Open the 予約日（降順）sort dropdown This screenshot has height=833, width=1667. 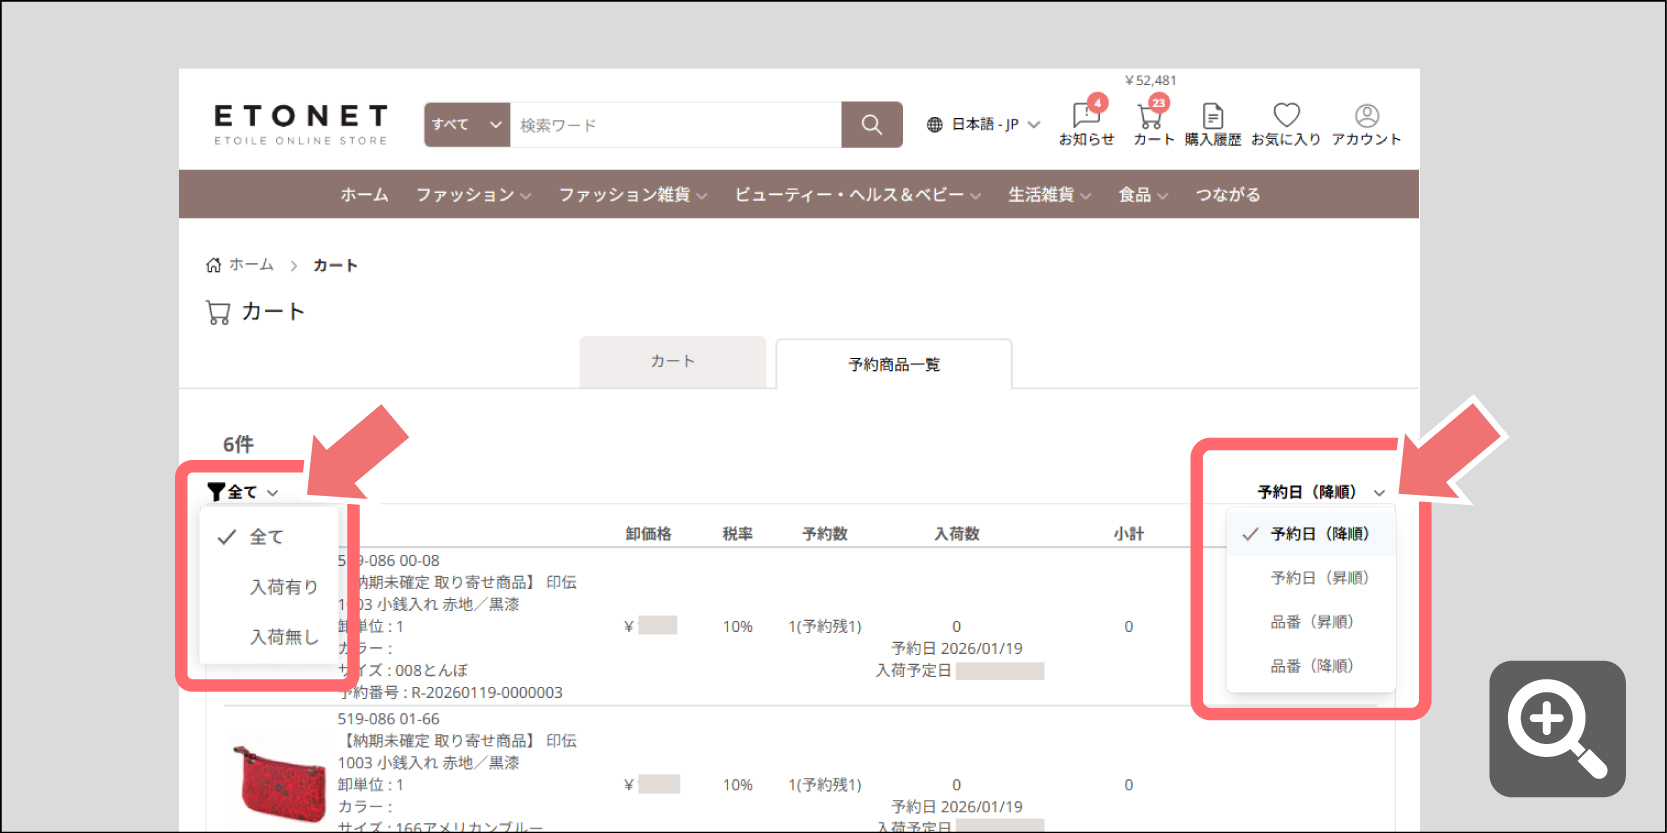[1321, 492]
